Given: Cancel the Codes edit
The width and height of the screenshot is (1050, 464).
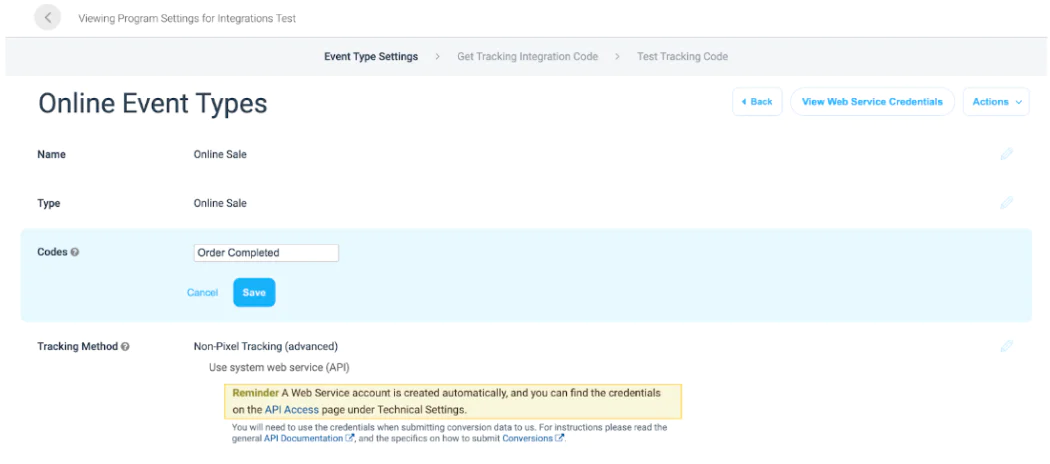Looking at the screenshot, I should tap(202, 292).
